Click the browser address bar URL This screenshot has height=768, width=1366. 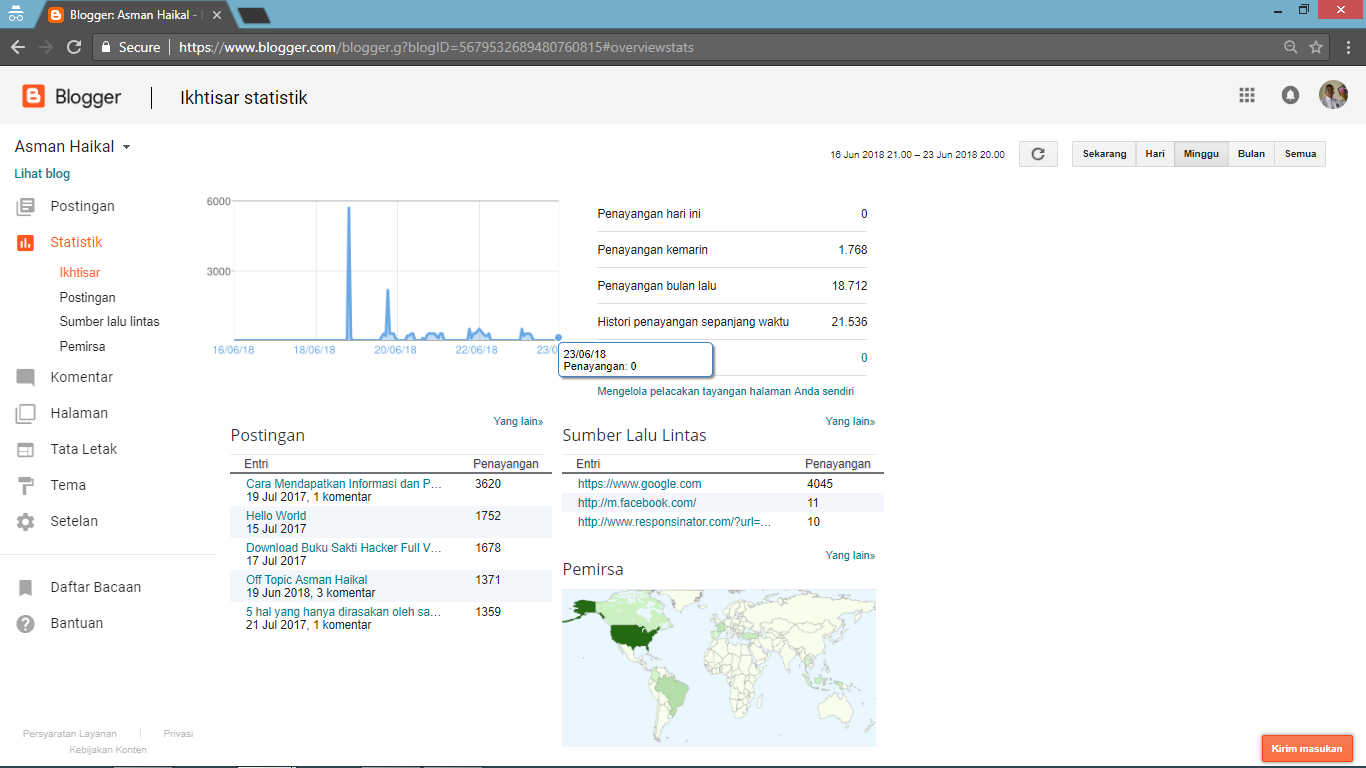click(436, 47)
